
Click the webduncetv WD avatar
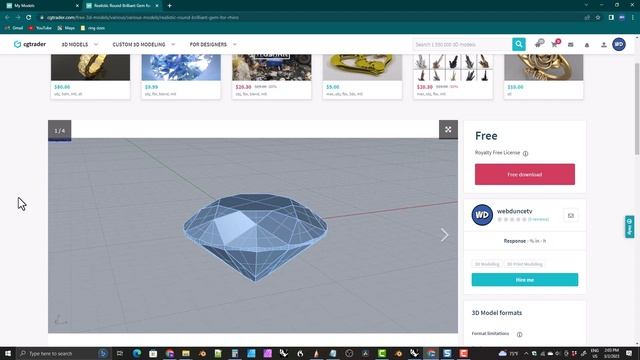coord(482,215)
